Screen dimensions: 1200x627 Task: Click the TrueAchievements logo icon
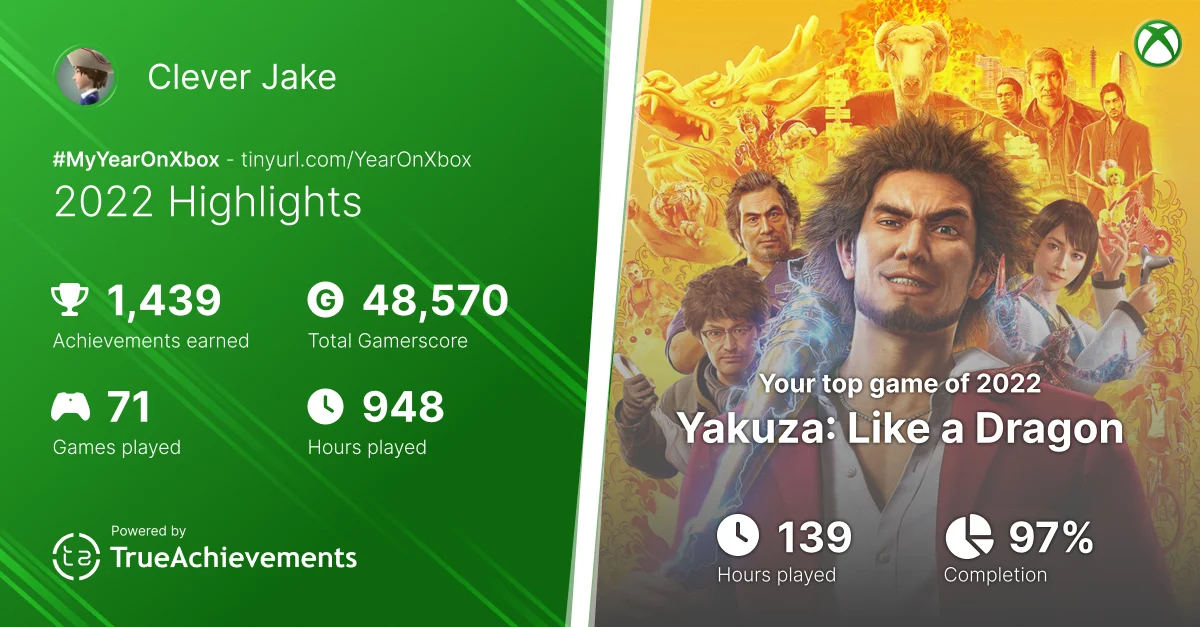75,557
